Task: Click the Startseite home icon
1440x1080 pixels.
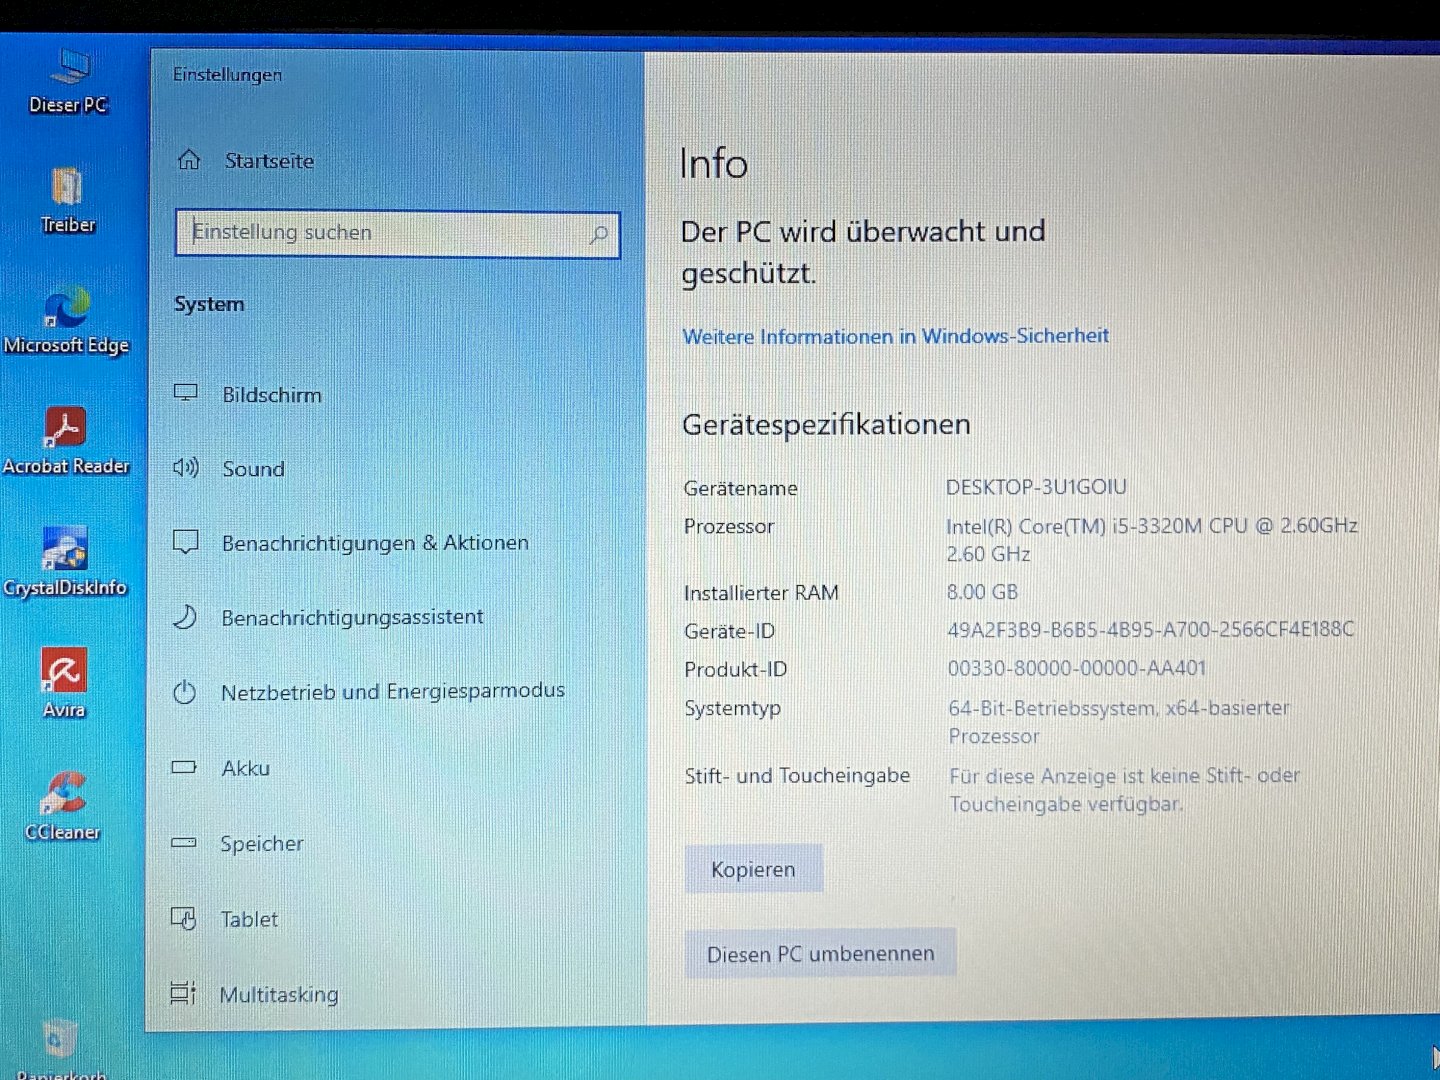Action: tap(189, 160)
